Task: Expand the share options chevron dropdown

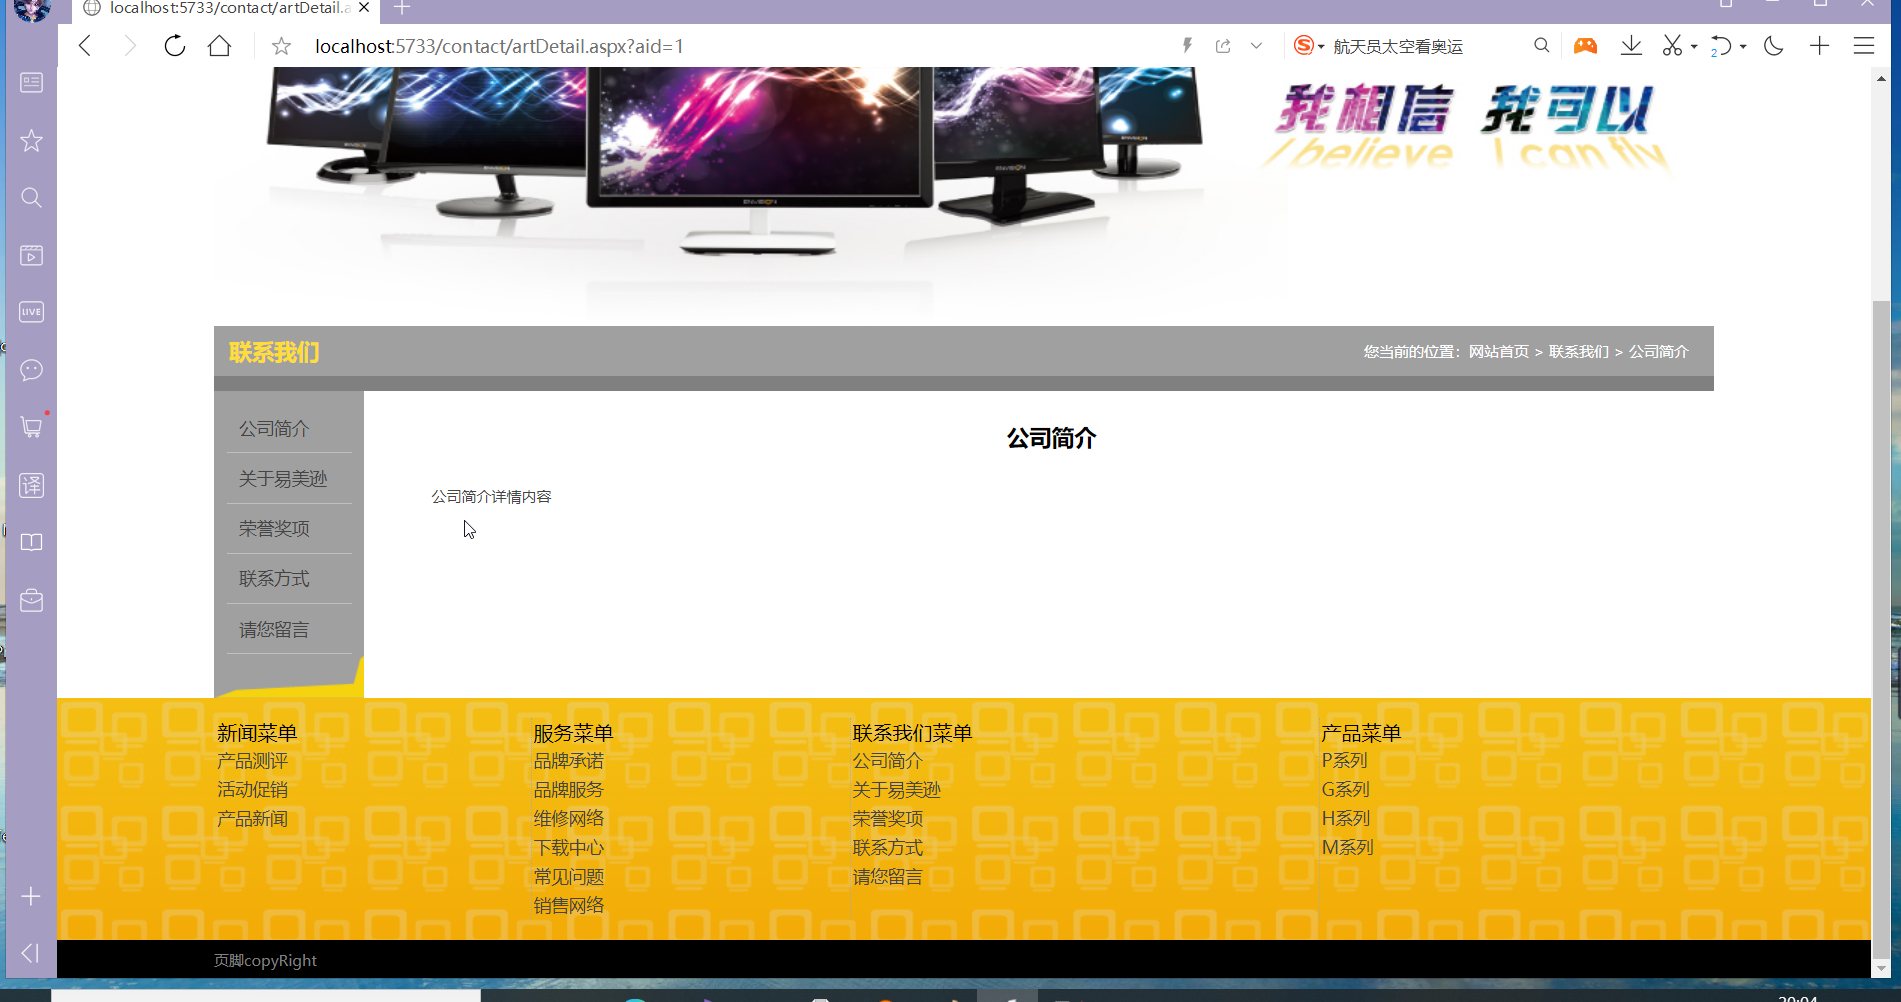Action: coord(1257,45)
